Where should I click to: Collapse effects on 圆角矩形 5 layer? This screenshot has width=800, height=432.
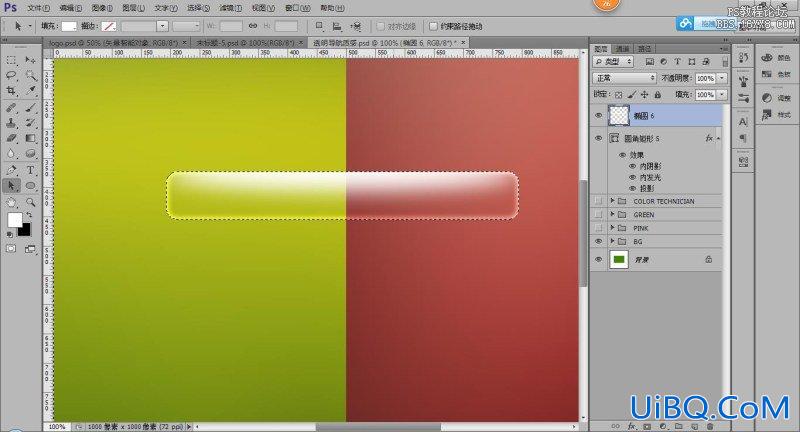pos(719,138)
